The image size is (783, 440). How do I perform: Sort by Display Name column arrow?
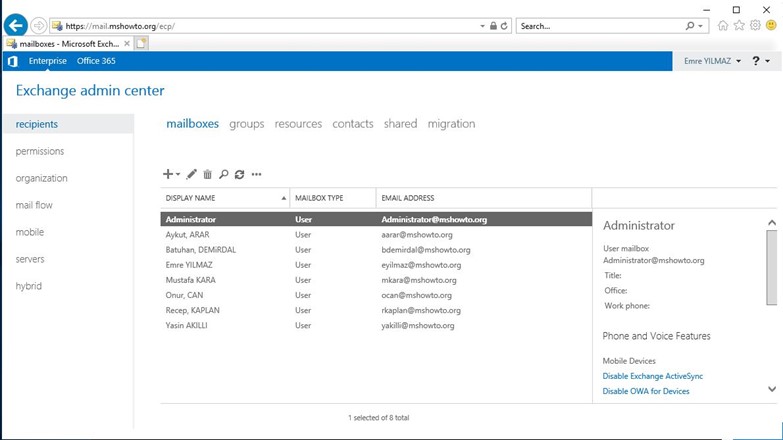click(284, 198)
